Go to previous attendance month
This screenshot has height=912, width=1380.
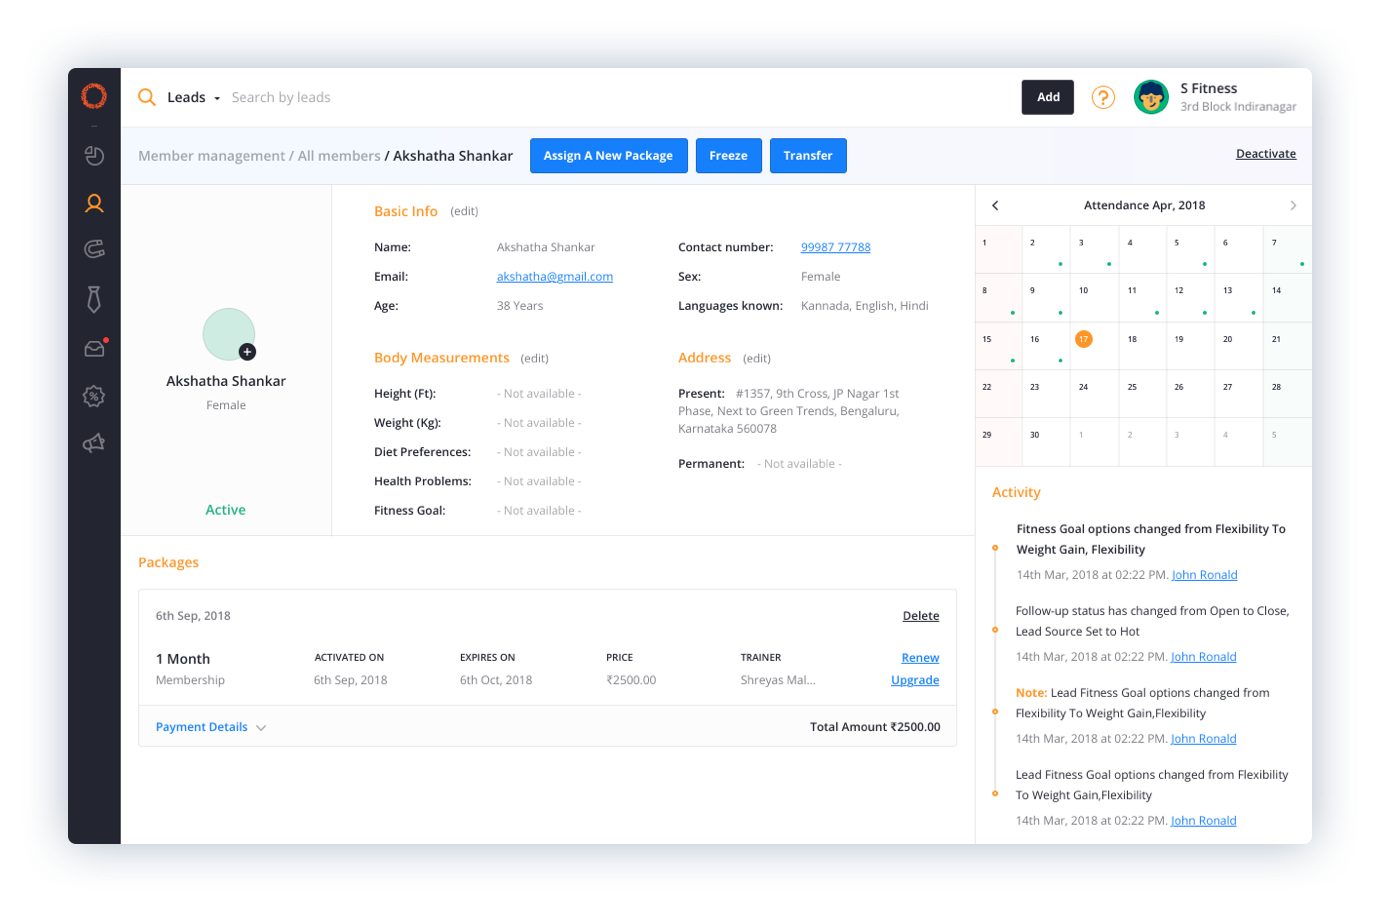pyautogui.click(x=995, y=206)
